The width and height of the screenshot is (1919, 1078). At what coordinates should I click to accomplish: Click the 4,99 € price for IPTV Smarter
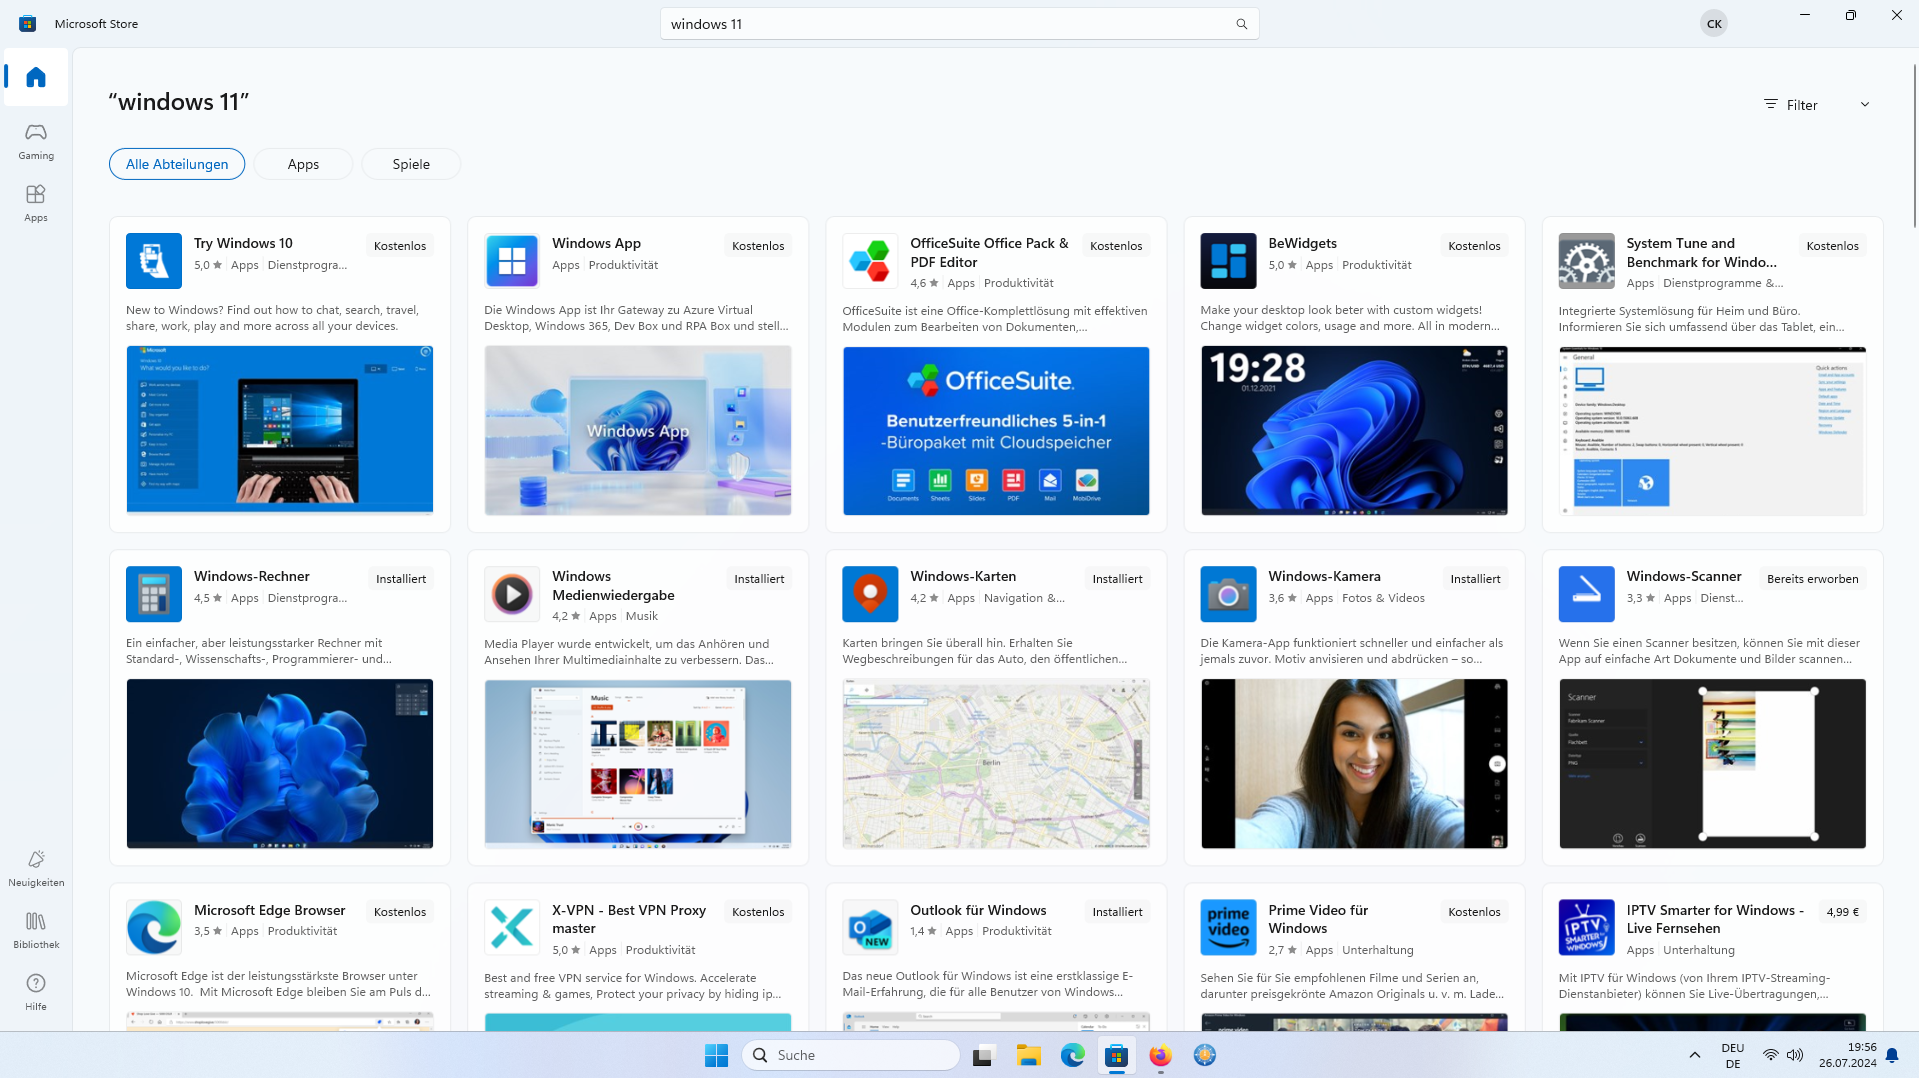point(1842,912)
